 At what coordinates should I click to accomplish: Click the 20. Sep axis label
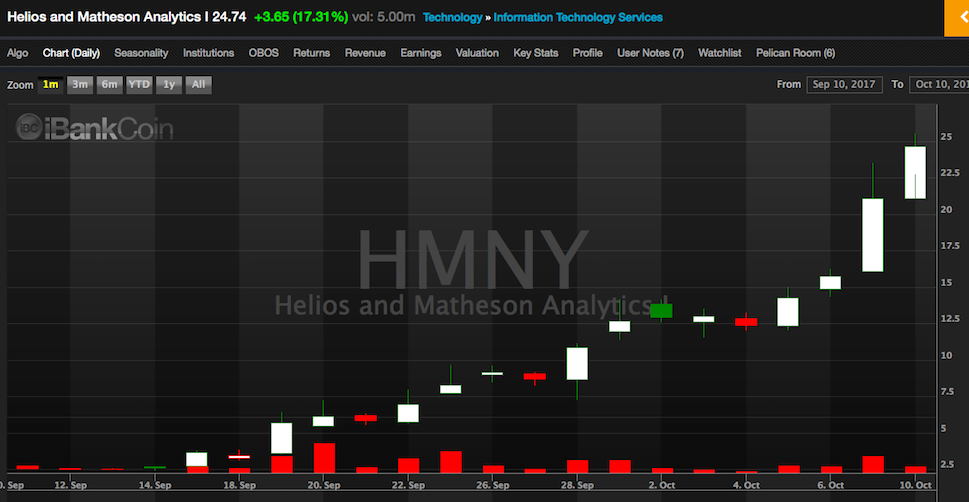click(x=324, y=485)
